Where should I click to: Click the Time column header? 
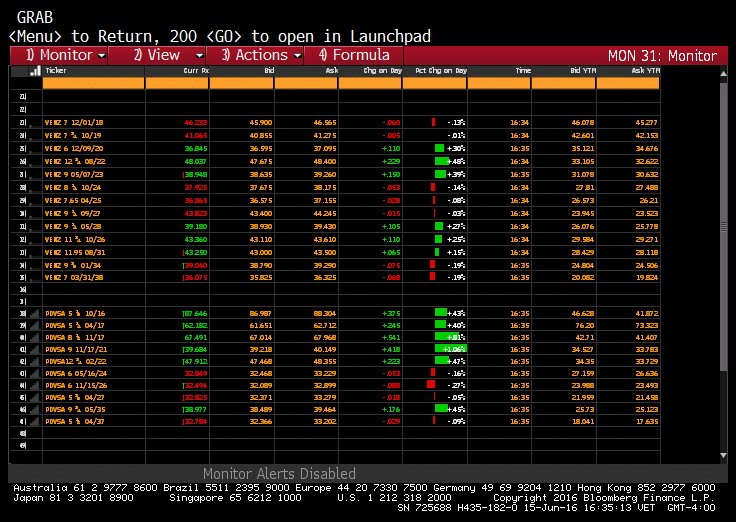click(x=523, y=71)
